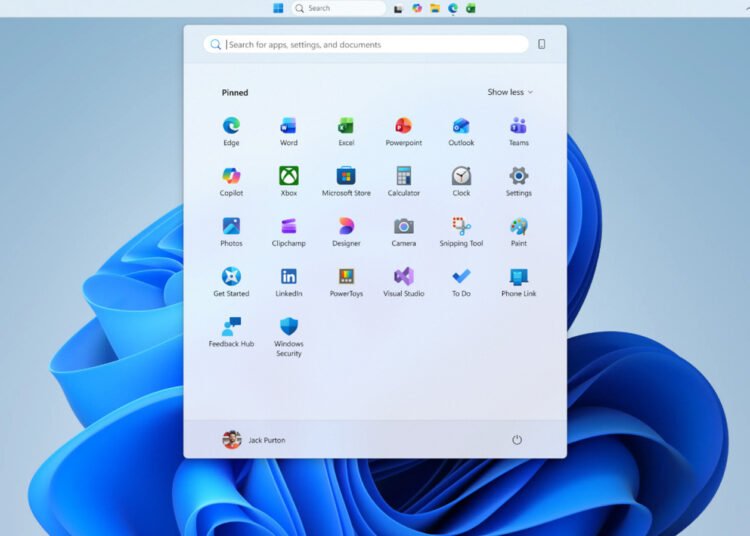
Task: Launch the Snipping Tool
Action: pos(461,231)
